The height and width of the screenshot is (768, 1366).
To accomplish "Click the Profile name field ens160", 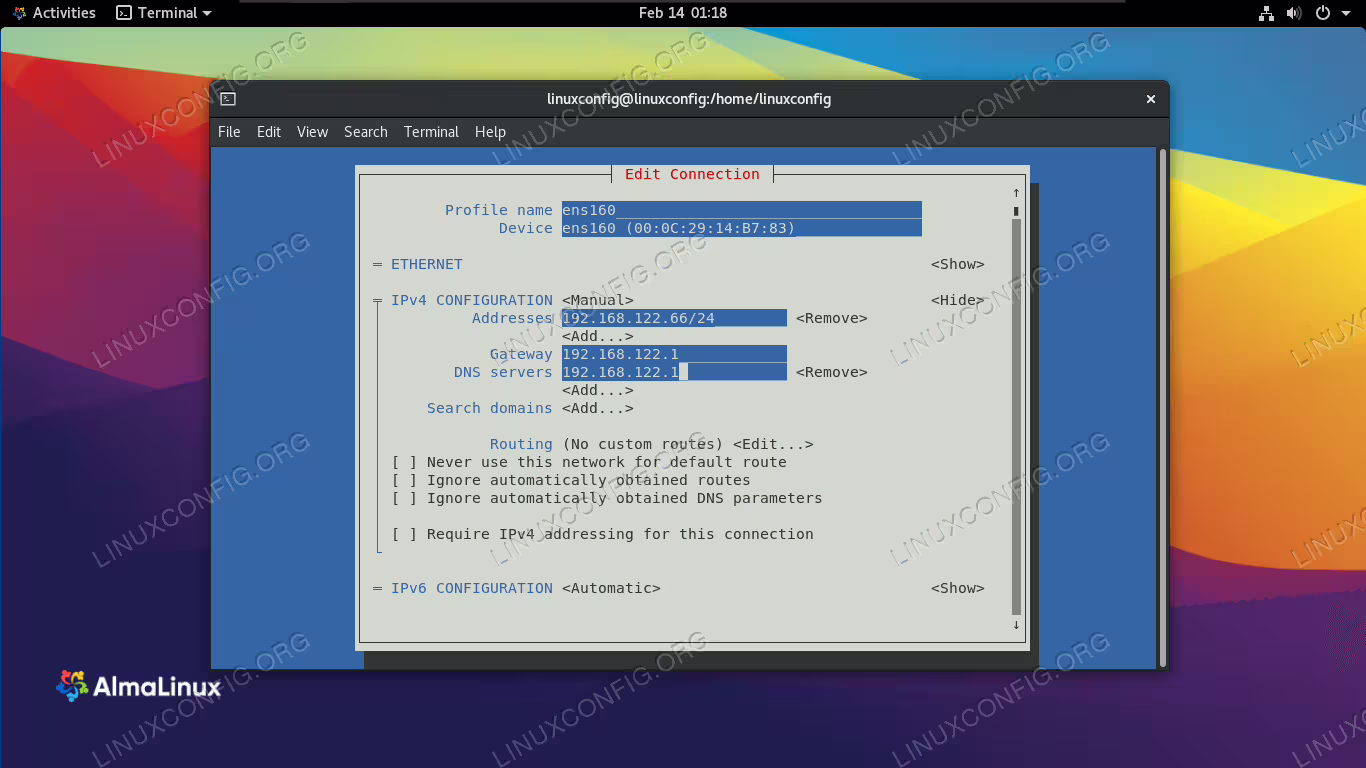I will point(741,210).
